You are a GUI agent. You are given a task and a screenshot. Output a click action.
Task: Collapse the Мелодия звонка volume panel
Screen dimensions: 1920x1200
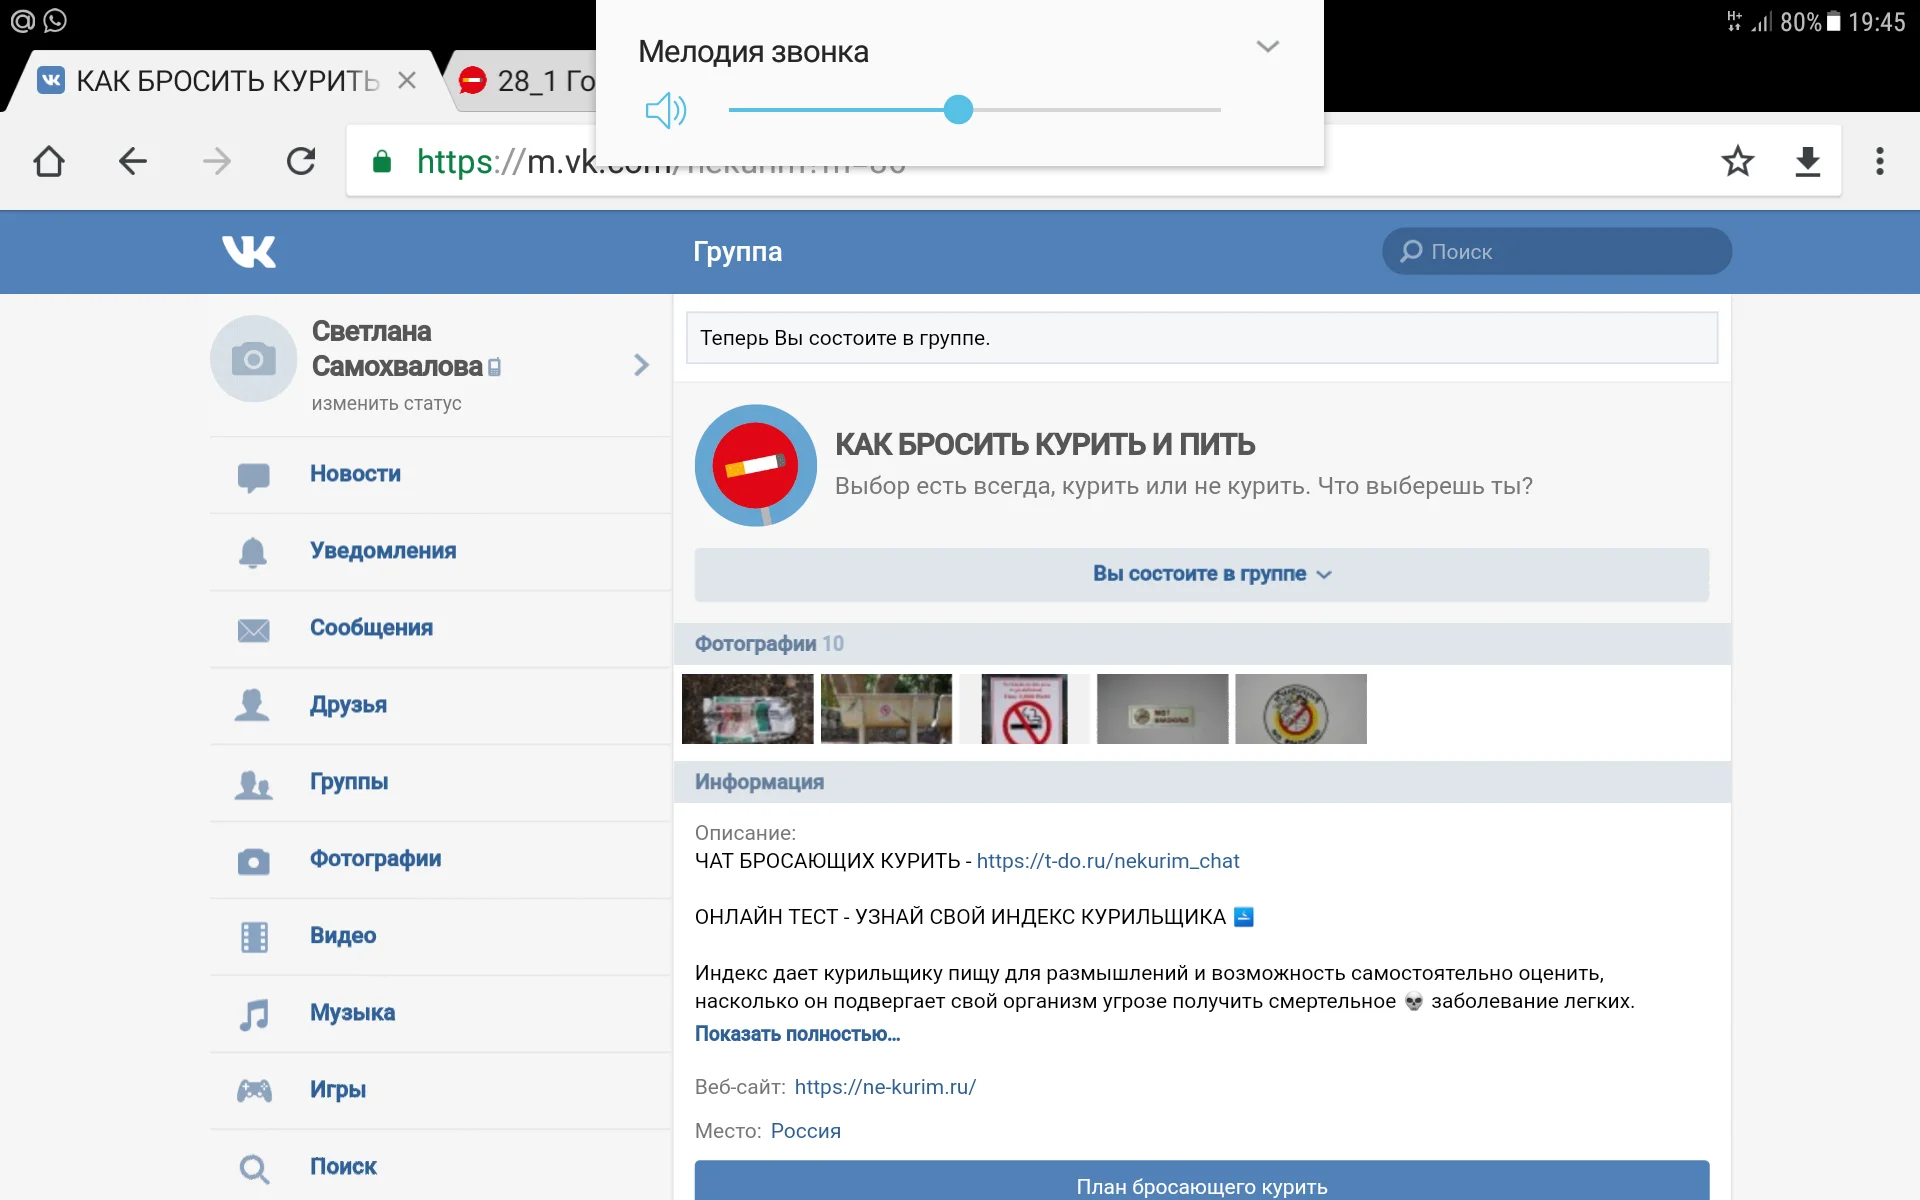(x=1268, y=45)
